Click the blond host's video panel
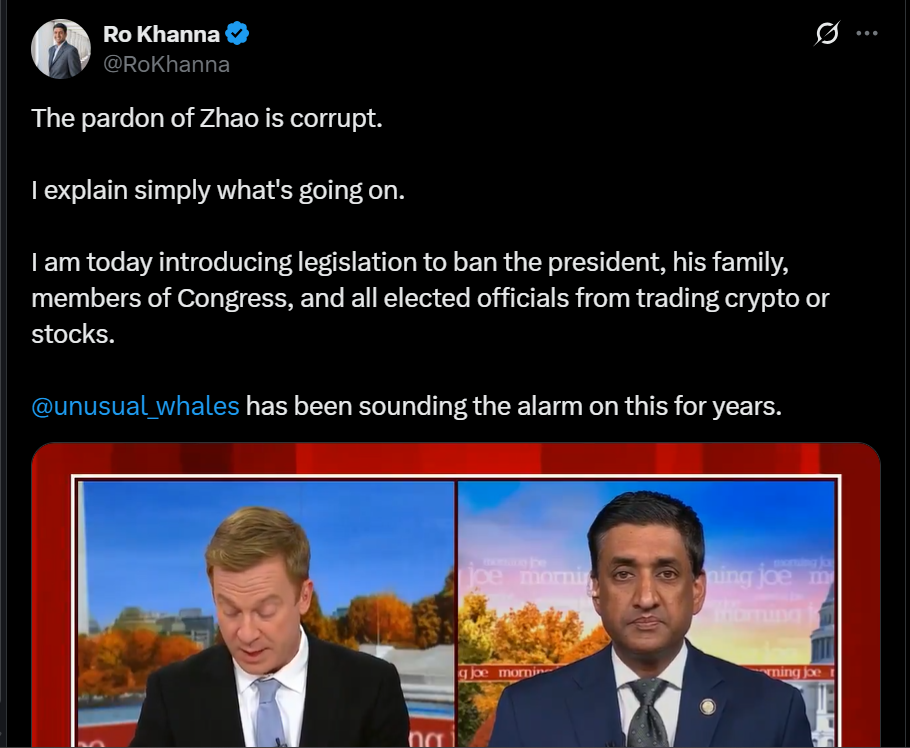The width and height of the screenshot is (910, 748). tap(266, 614)
